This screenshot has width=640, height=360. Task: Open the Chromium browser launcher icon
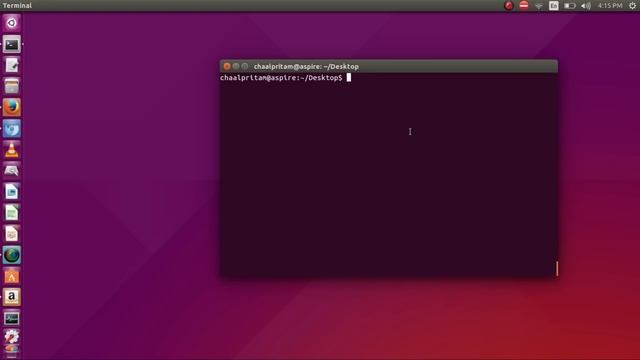point(11,129)
